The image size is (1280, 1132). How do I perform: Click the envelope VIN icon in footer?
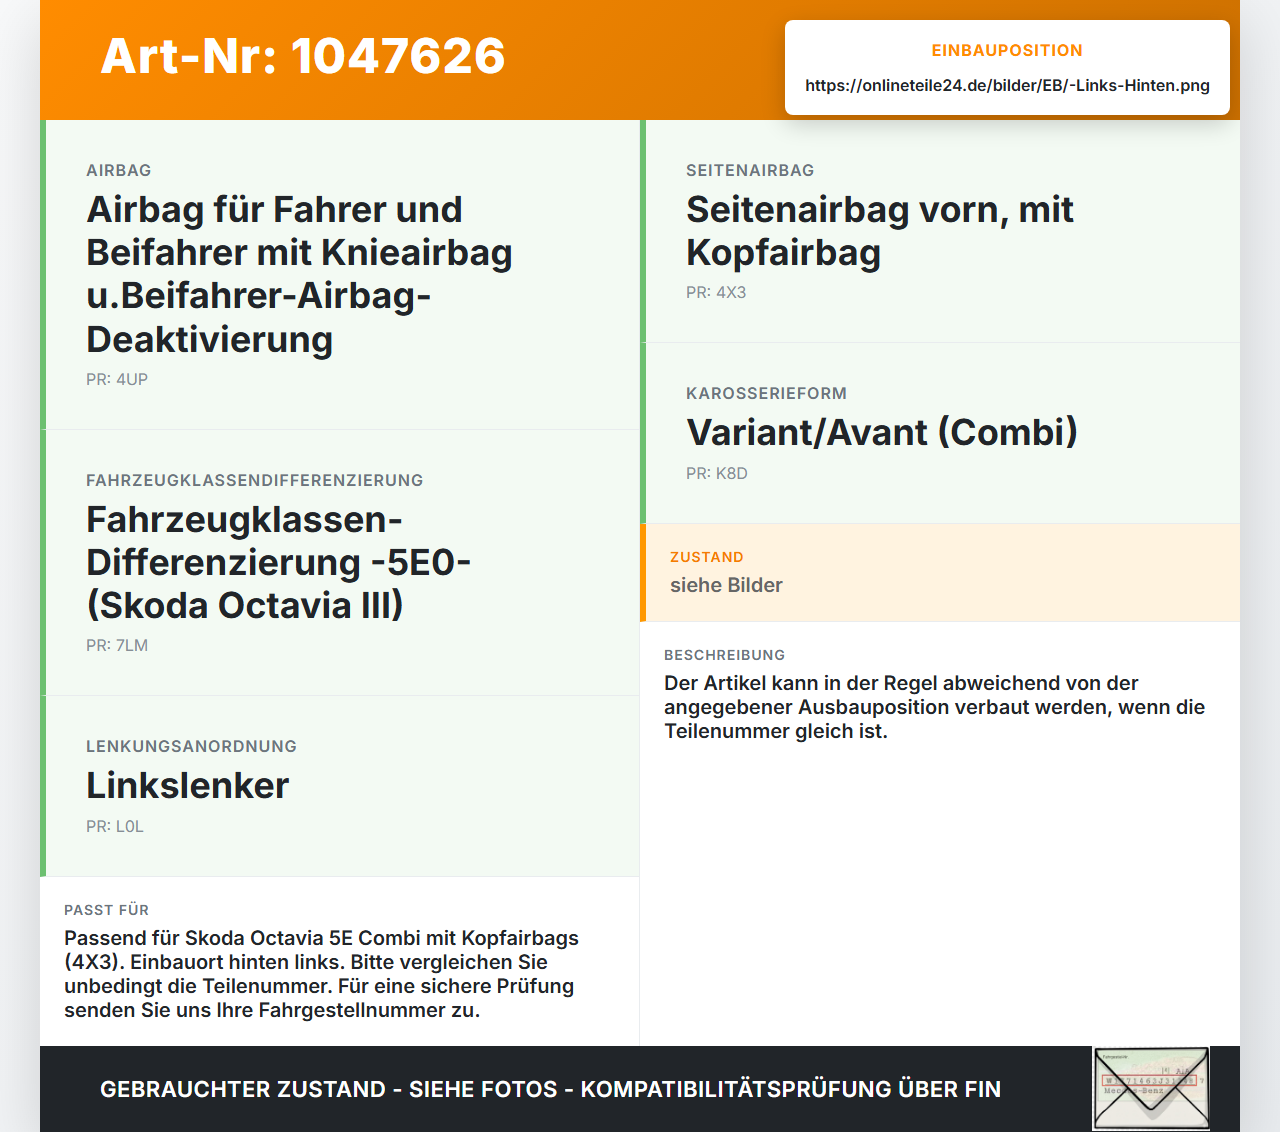click(x=1151, y=1089)
